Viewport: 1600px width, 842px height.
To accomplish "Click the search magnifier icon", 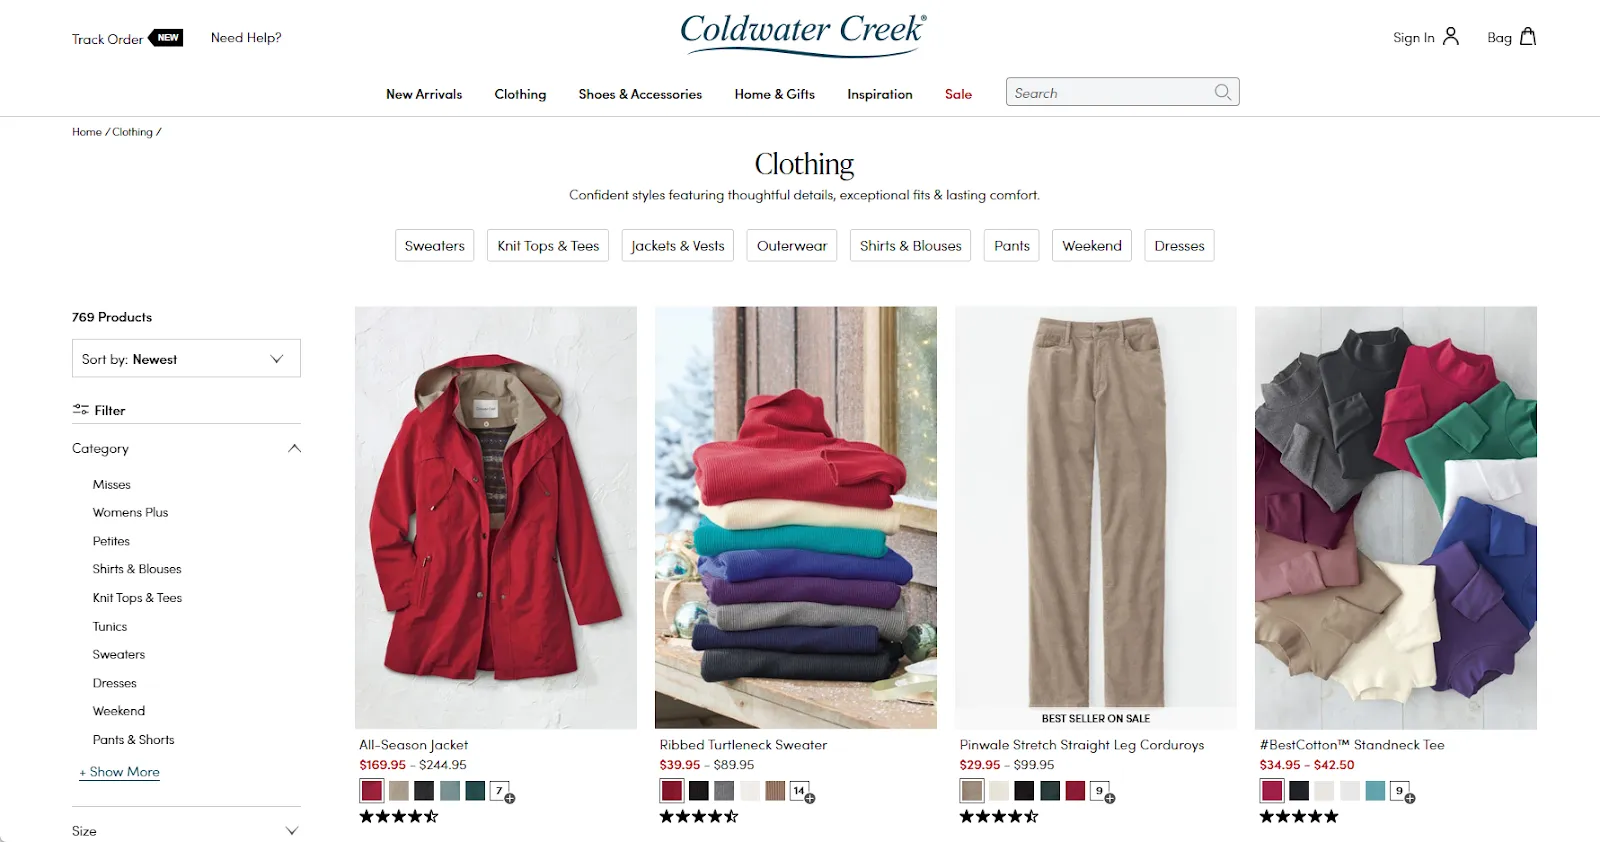I will pyautogui.click(x=1222, y=92).
